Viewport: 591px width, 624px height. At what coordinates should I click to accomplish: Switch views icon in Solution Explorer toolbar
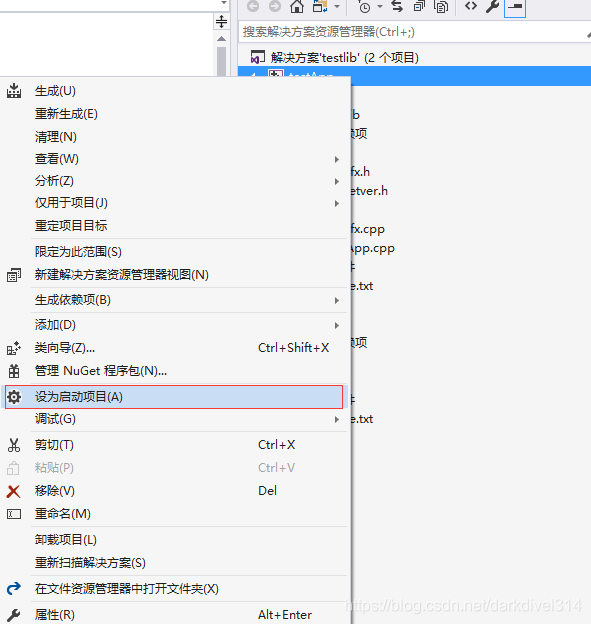click(x=320, y=6)
